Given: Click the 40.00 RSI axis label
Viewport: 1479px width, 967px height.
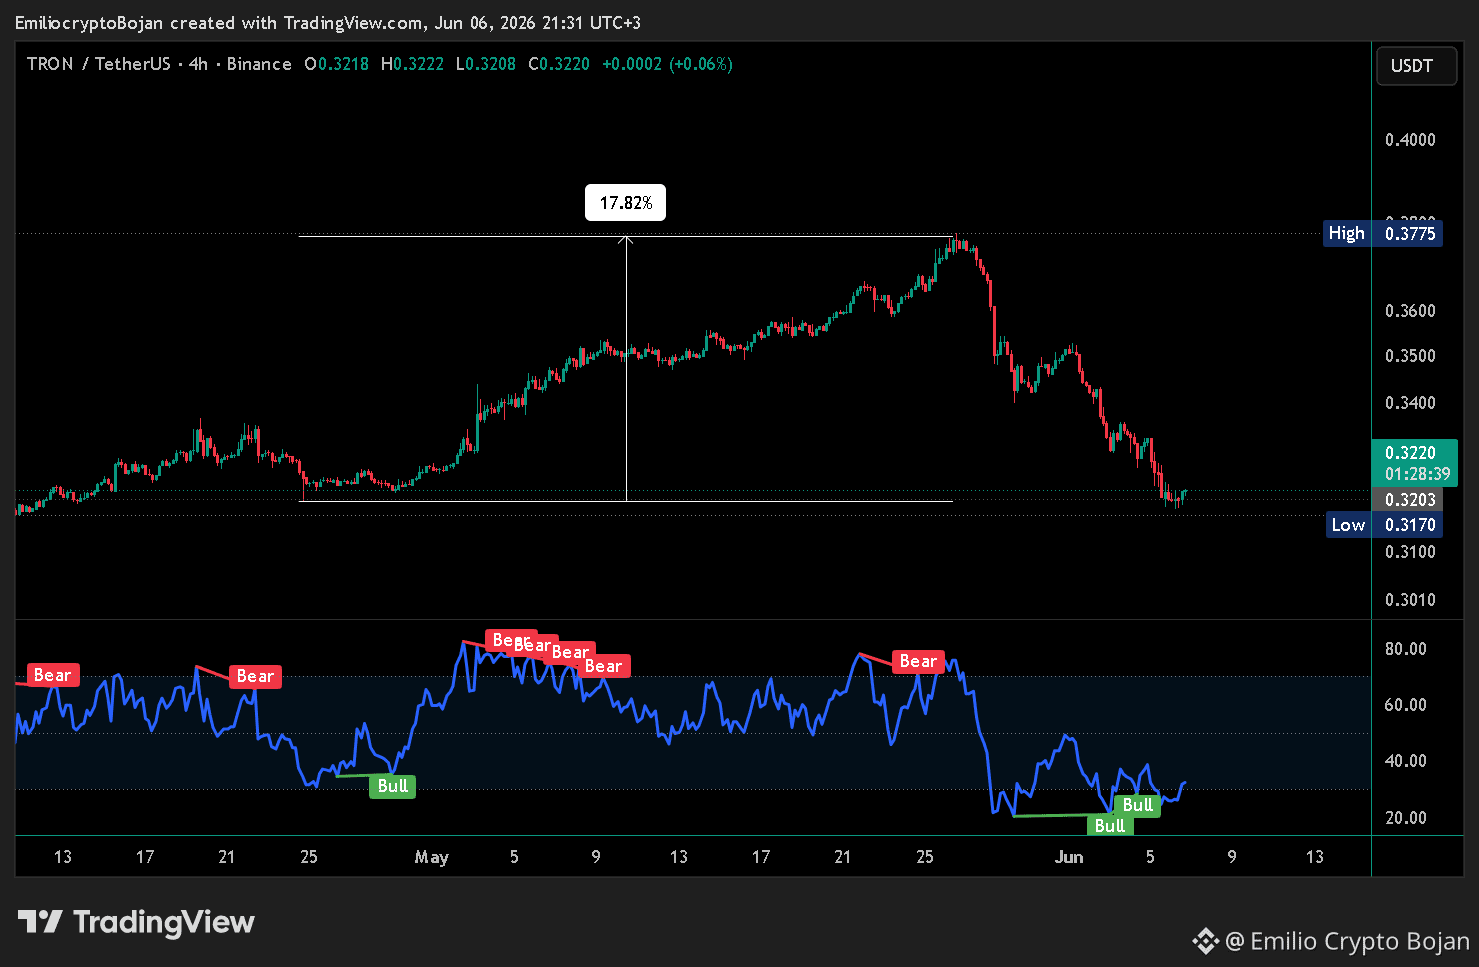Looking at the screenshot, I should [1406, 761].
